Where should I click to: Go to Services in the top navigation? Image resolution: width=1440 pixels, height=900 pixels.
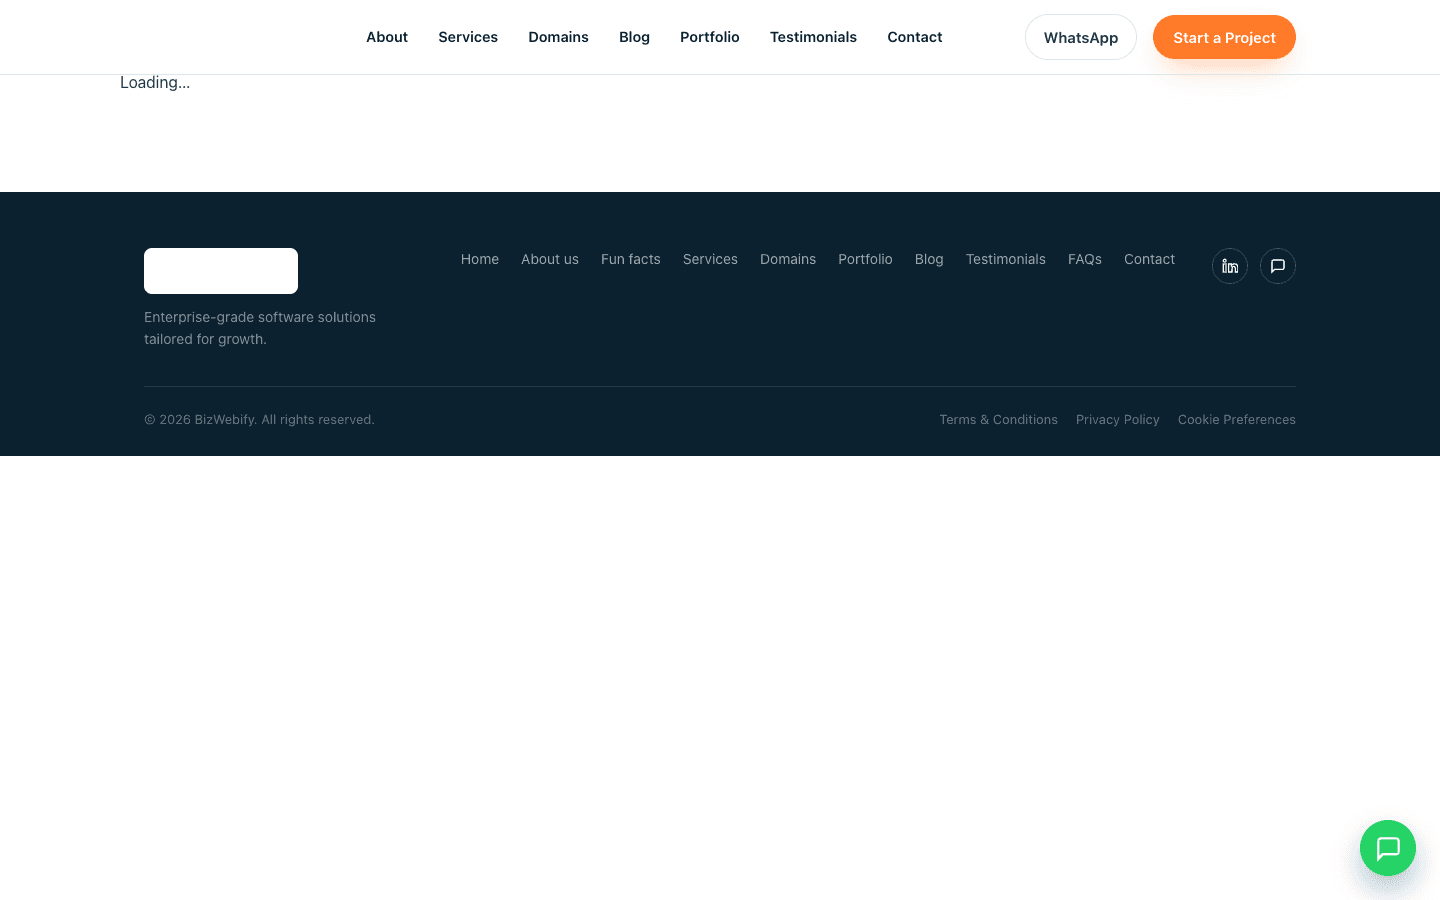click(468, 37)
